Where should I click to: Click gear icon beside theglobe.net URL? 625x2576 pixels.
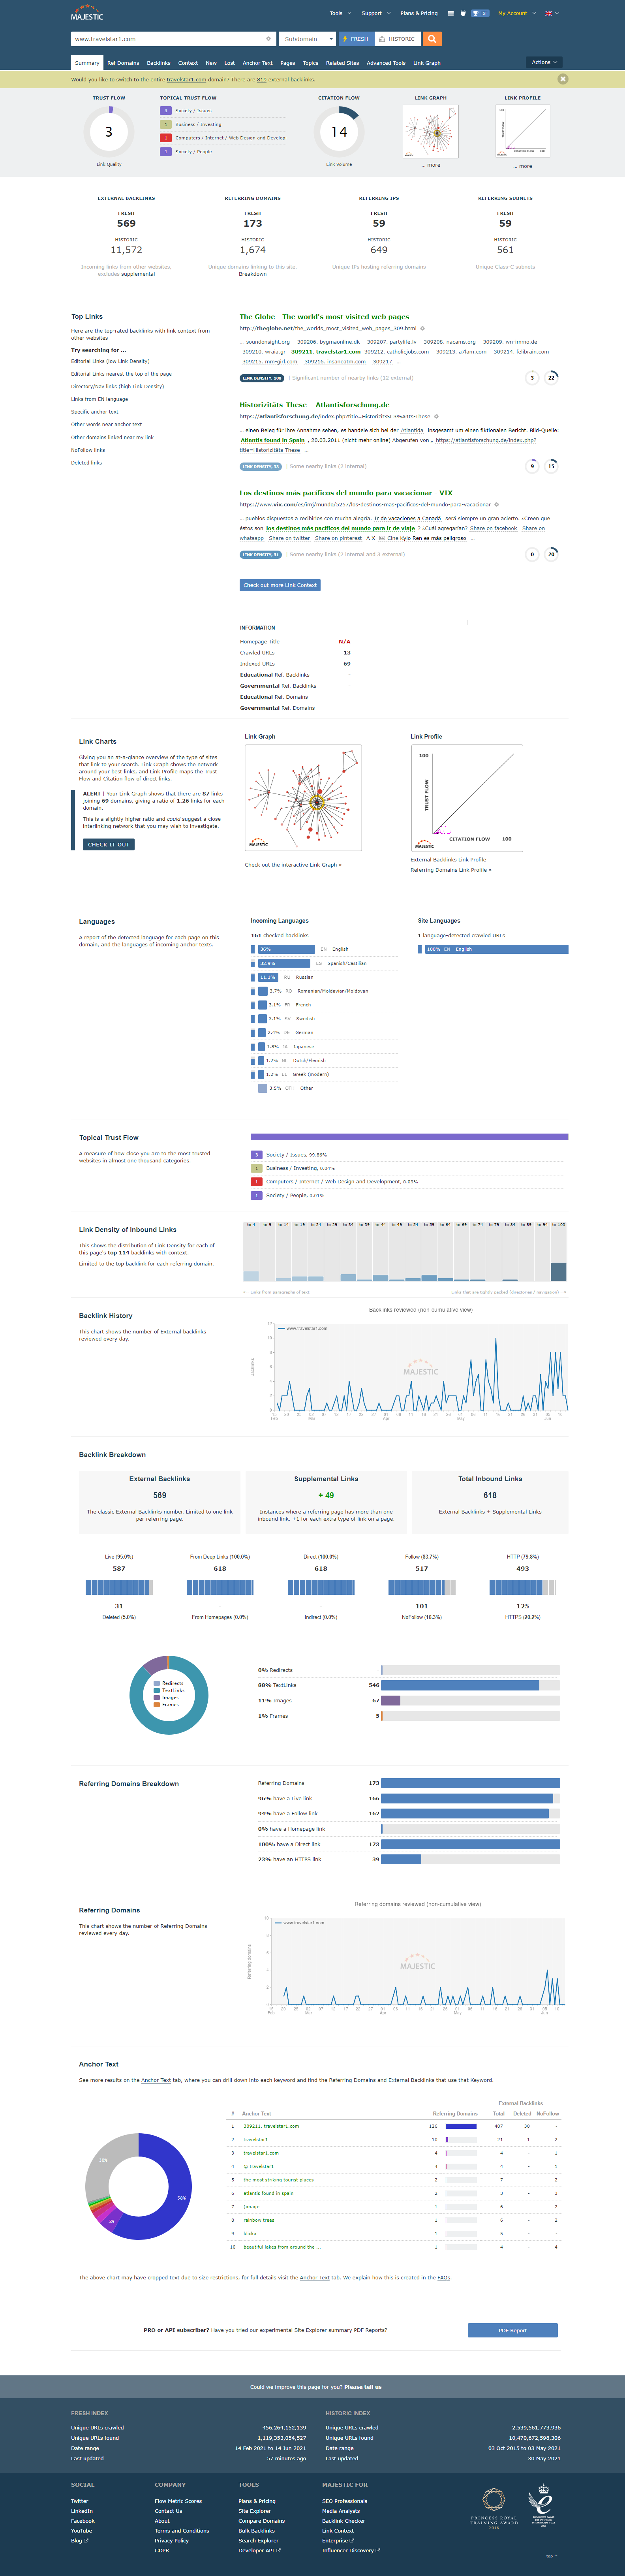pos(422,328)
